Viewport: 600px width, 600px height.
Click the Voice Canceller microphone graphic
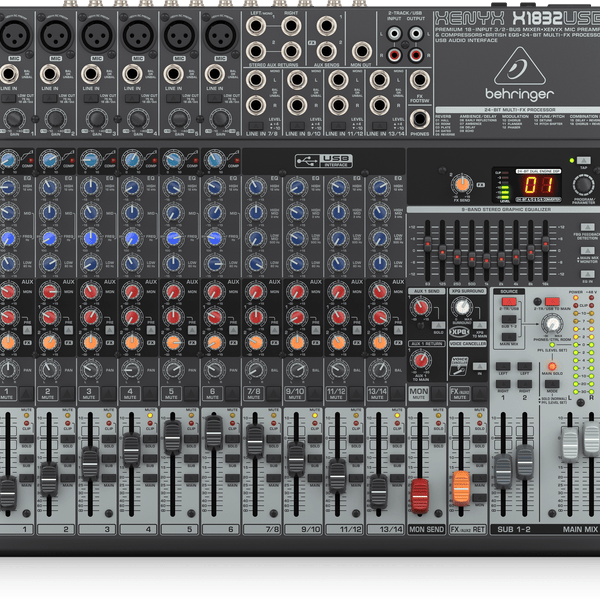pos(460,366)
